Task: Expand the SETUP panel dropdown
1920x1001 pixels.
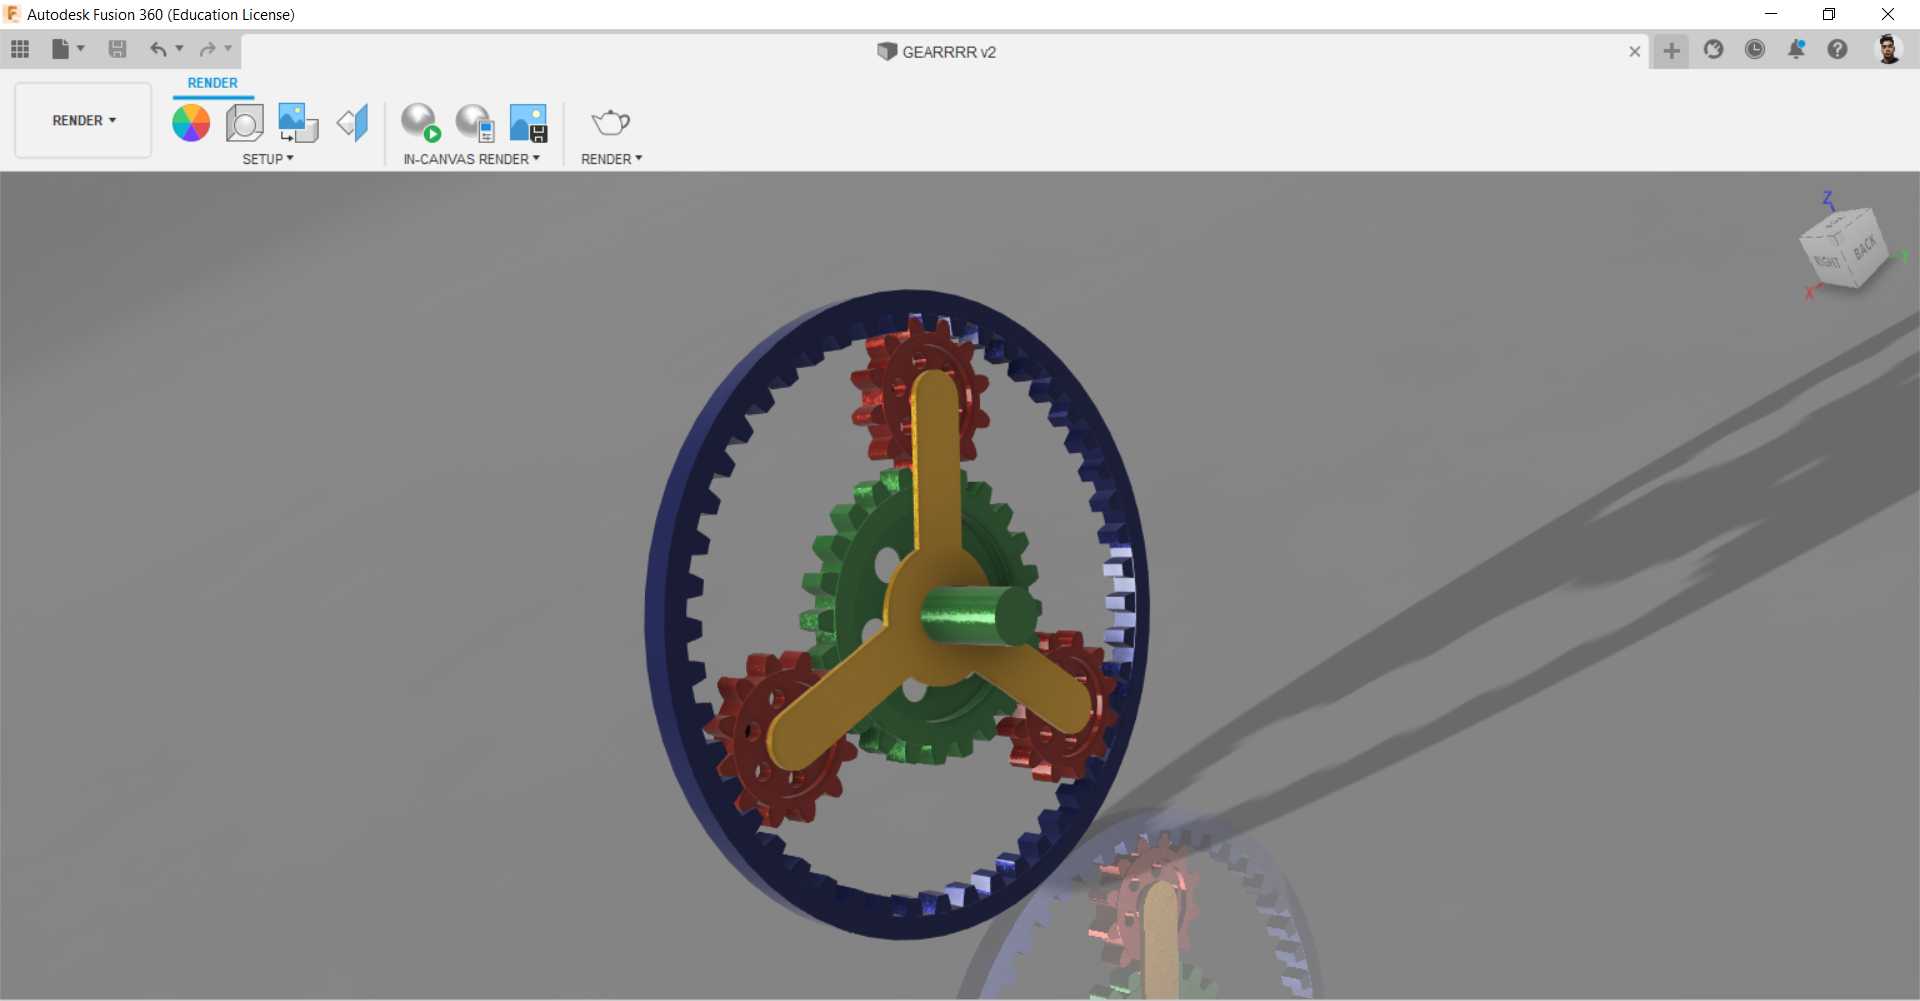Action: point(268,159)
